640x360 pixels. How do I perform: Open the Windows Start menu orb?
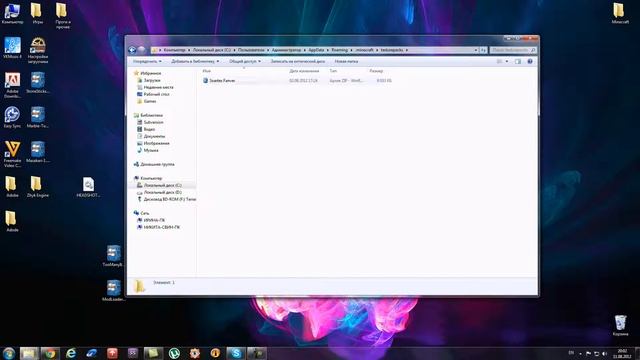pos(9,353)
